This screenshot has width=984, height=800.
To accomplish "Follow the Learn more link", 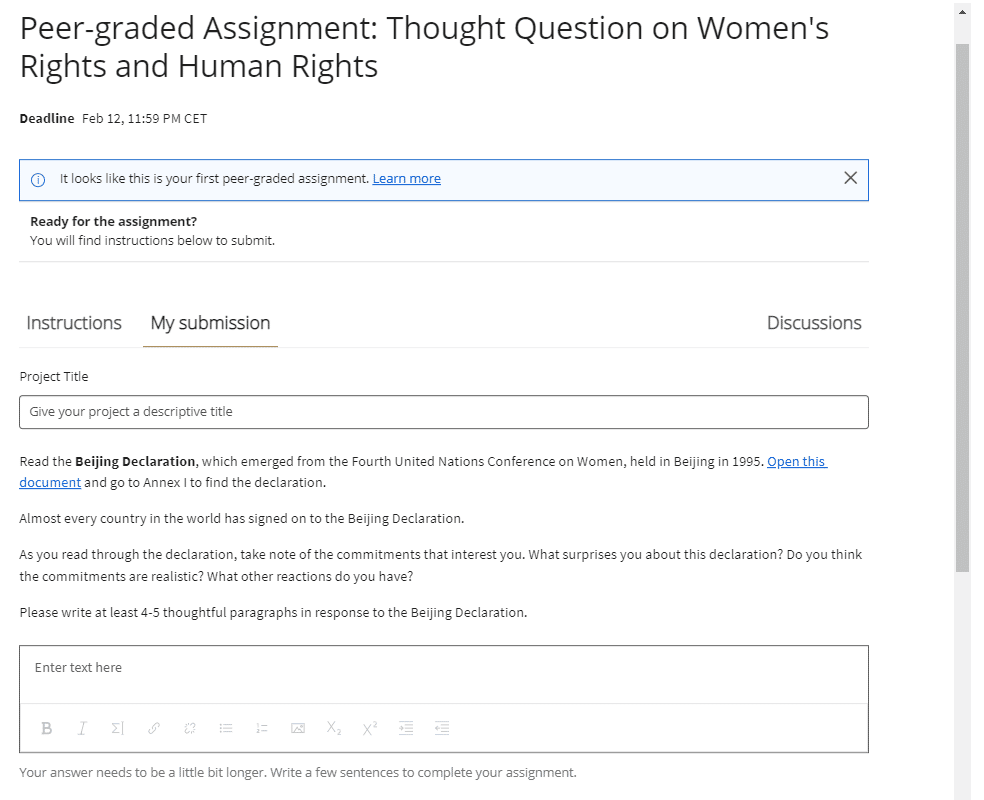I will 406,179.
